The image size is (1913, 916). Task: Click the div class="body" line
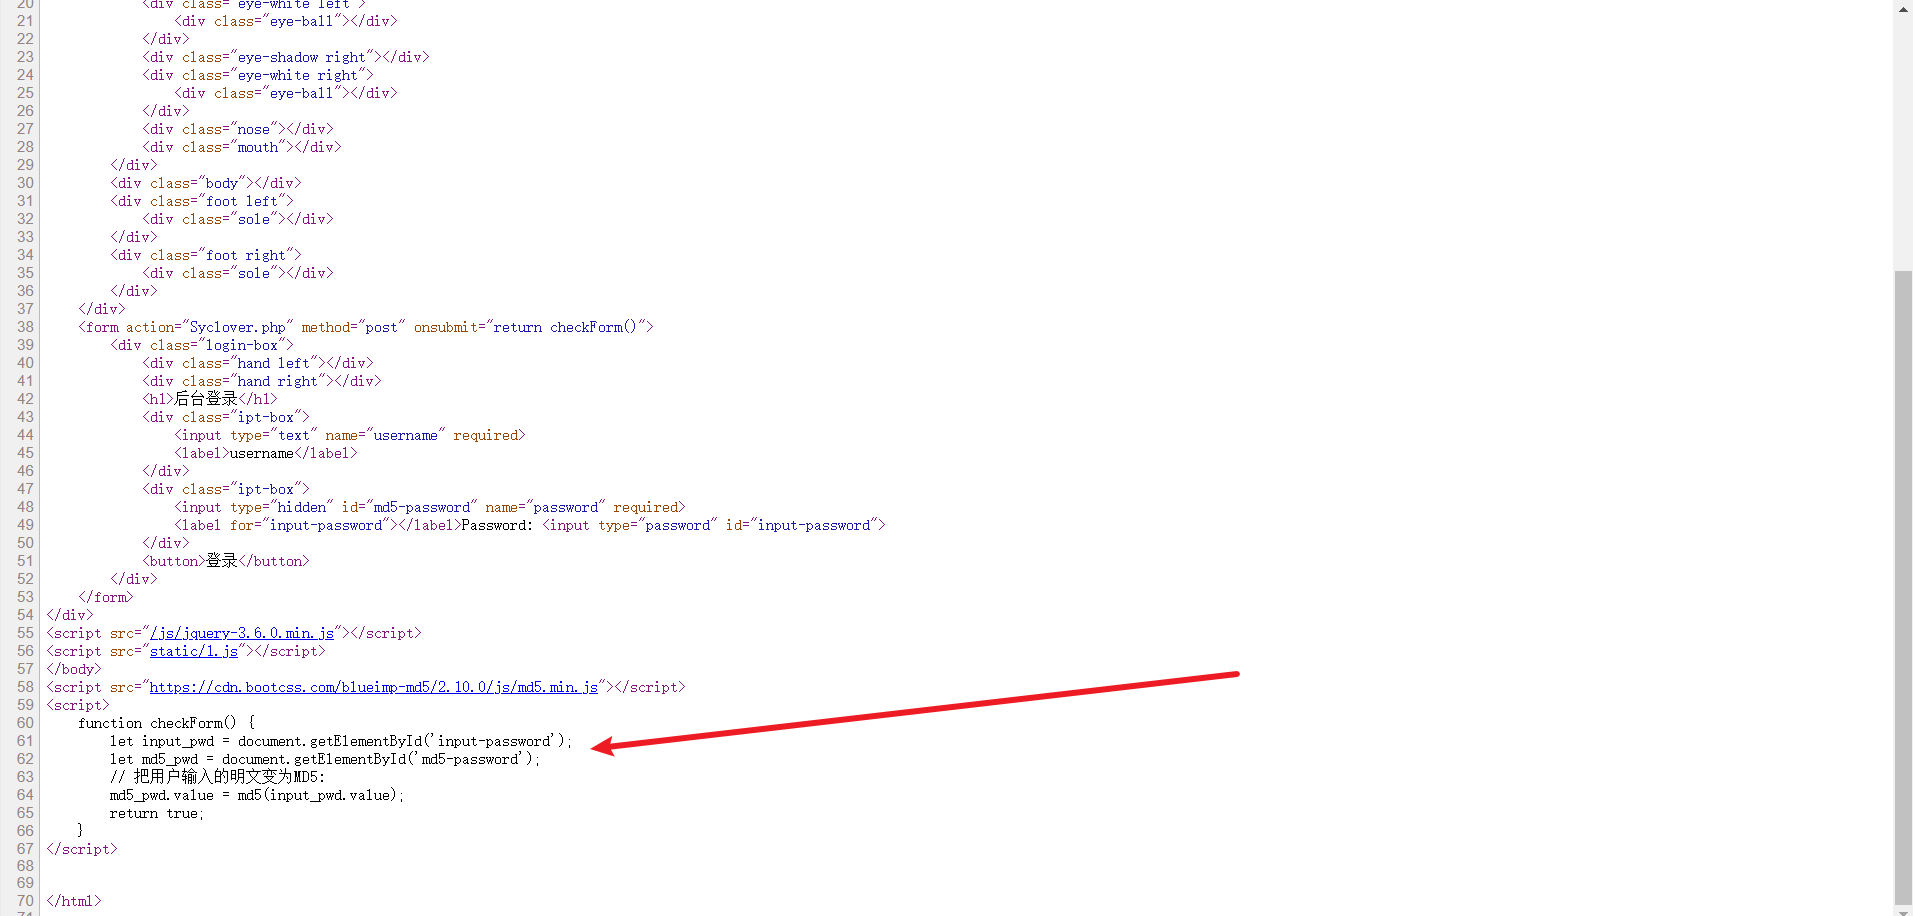tap(206, 183)
